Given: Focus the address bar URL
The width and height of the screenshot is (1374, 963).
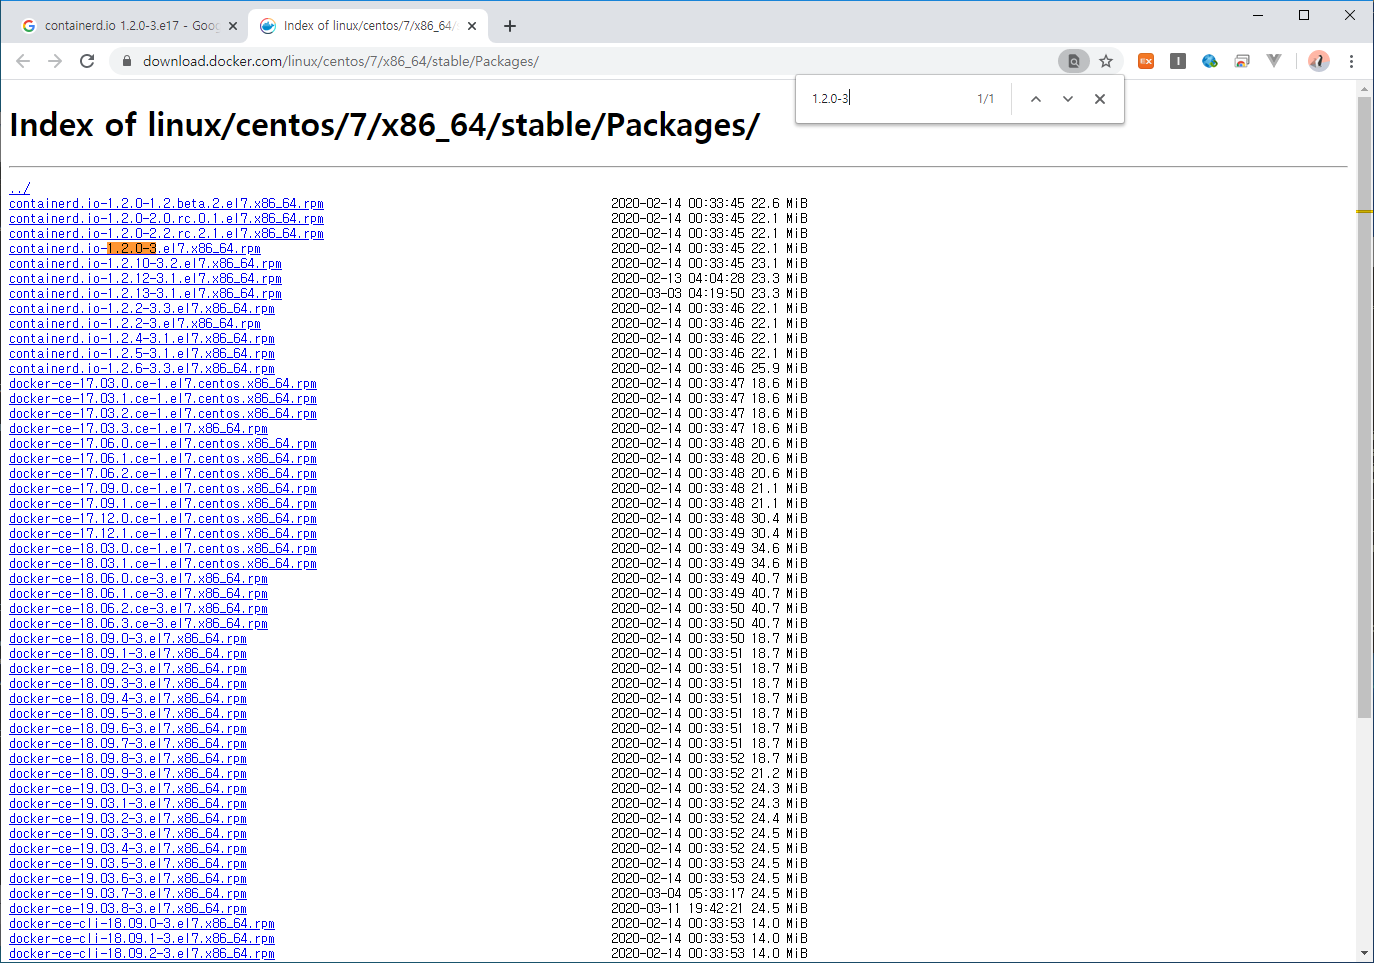Looking at the screenshot, I should click(x=340, y=61).
